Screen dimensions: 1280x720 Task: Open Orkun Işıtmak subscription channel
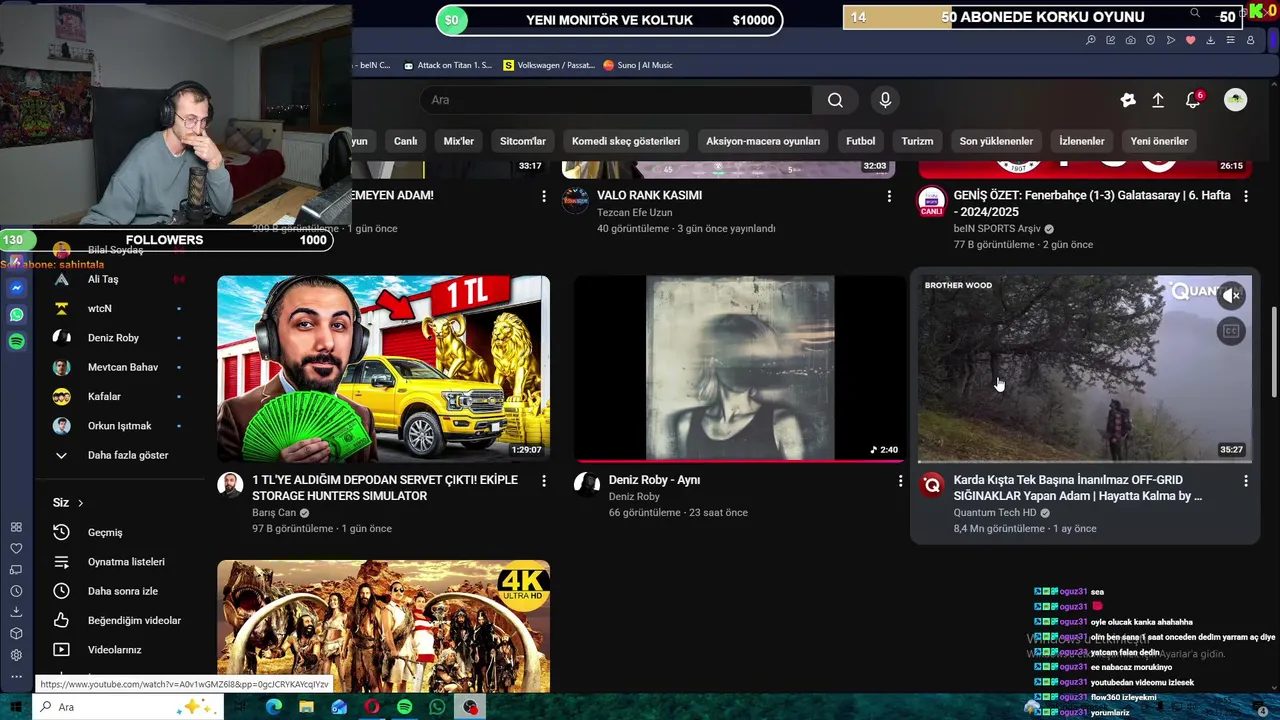(x=118, y=426)
